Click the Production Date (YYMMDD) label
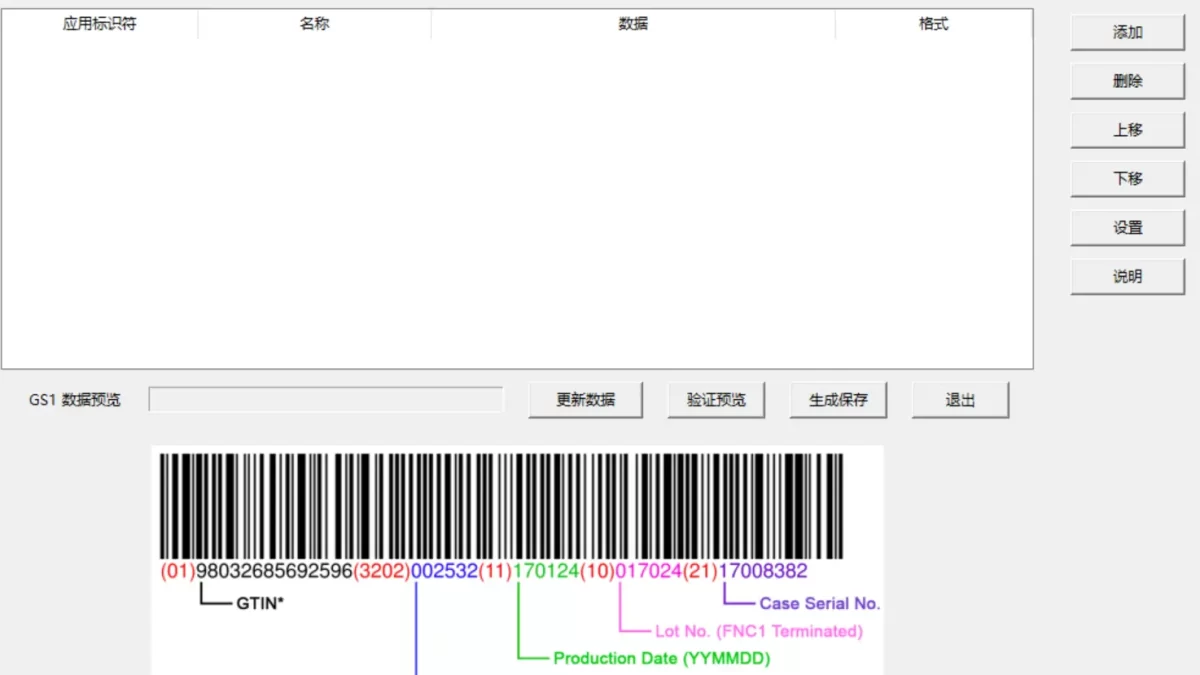 (x=662, y=658)
